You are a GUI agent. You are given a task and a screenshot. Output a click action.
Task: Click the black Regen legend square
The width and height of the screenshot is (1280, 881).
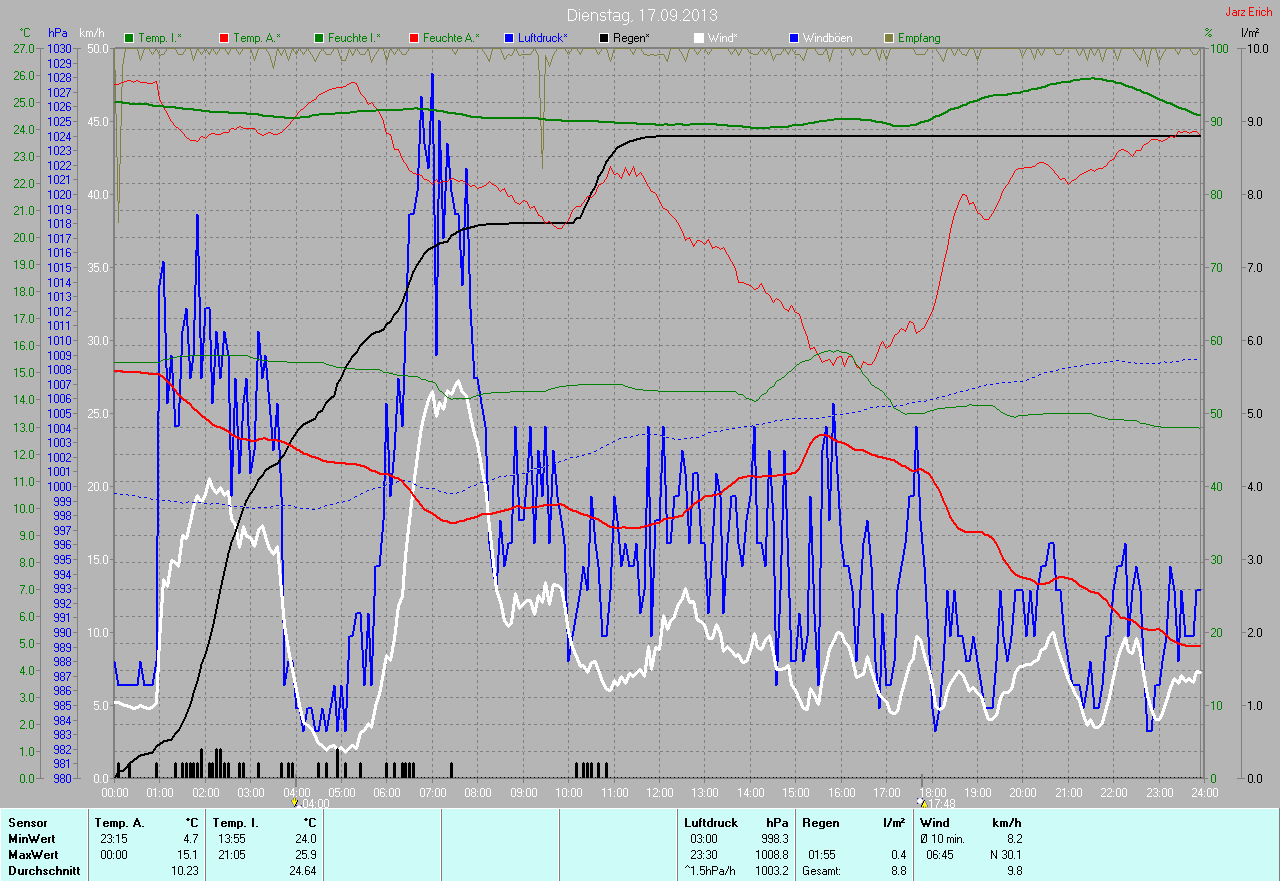pos(604,38)
